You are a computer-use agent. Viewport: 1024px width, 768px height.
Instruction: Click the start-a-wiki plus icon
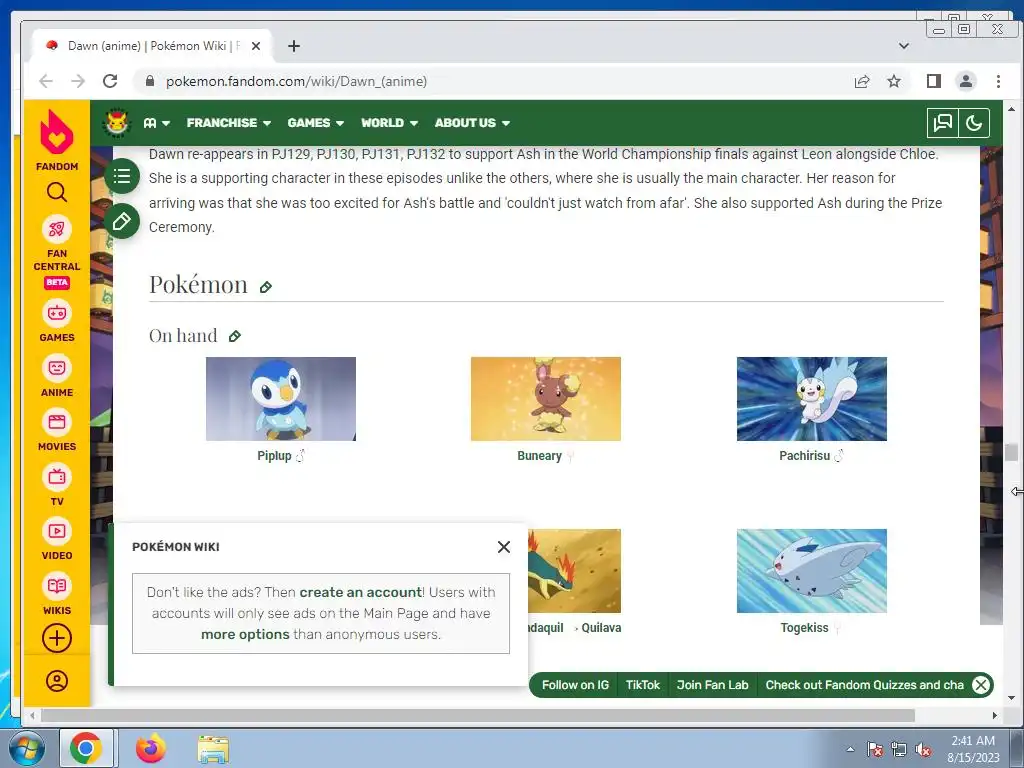[57, 638]
